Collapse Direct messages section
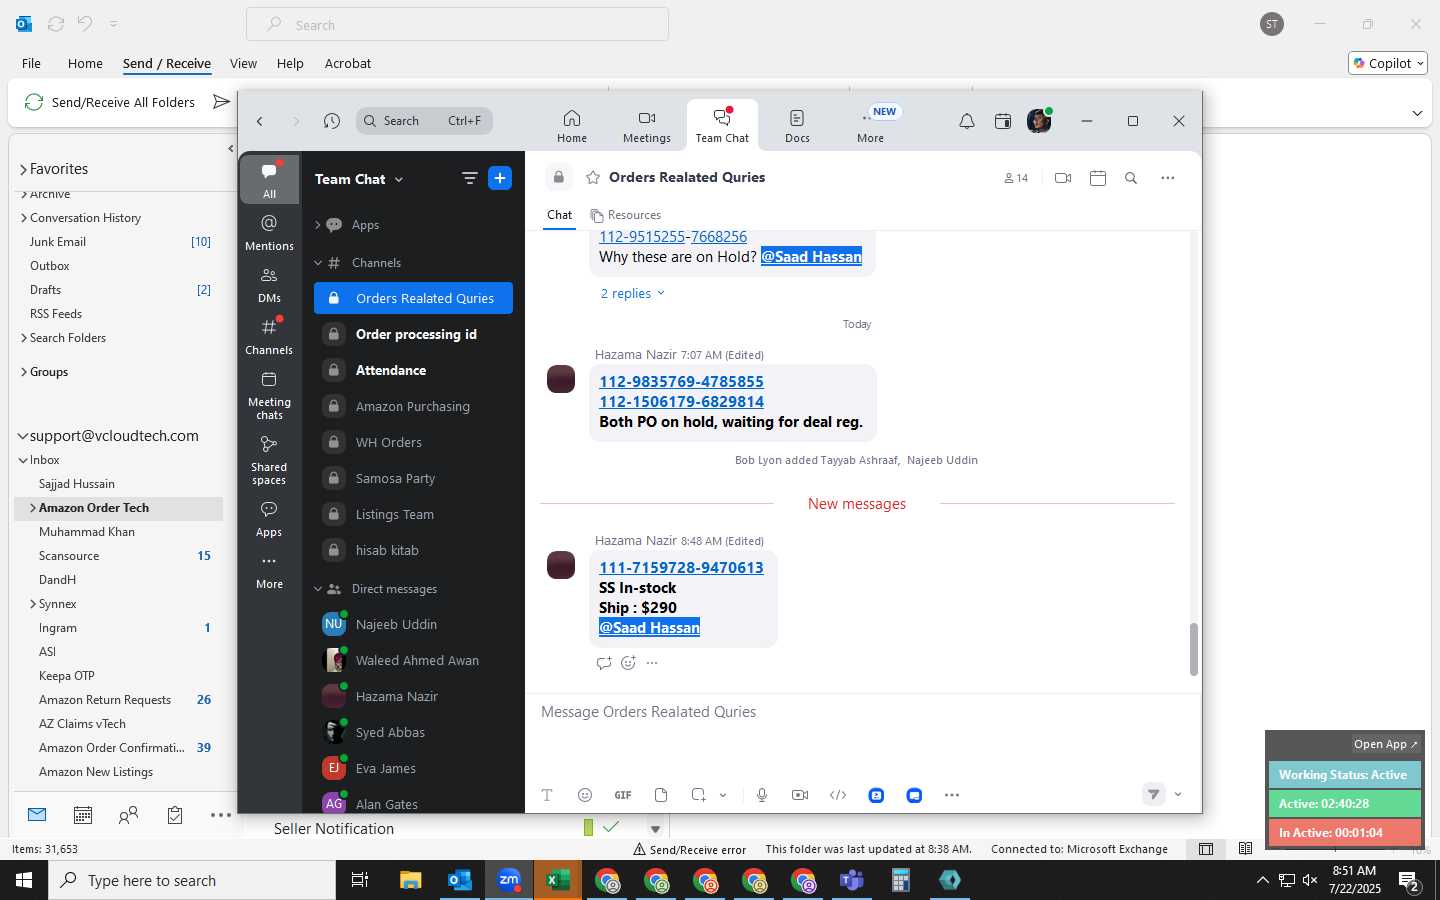1440x900 pixels. (318, 589)
